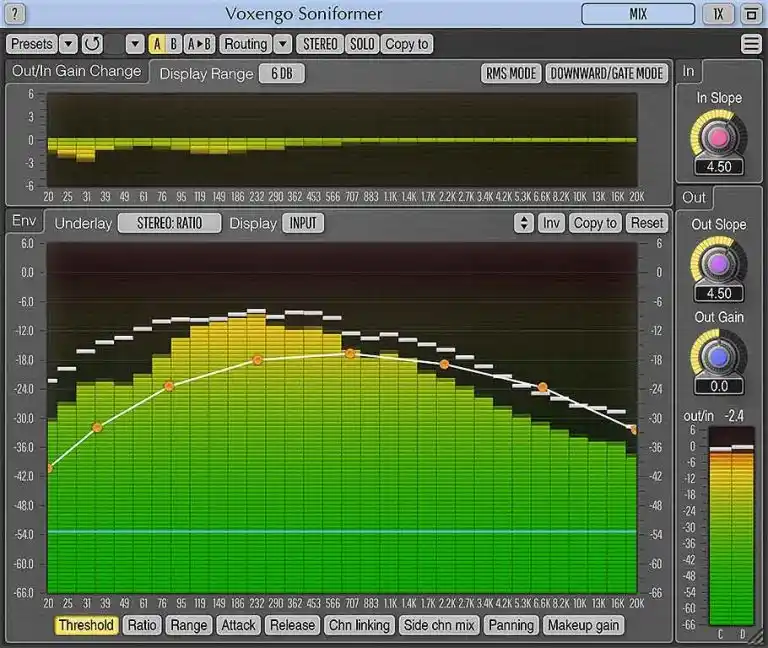768x648 pixels.
Task: Expand the Routing dropdown arrow
Action: pyautogui.click(x=283, y=44)
